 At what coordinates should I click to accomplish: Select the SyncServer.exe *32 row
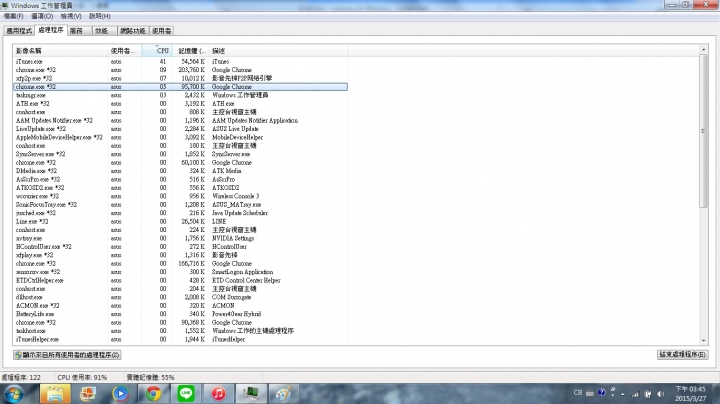[180, 154]
